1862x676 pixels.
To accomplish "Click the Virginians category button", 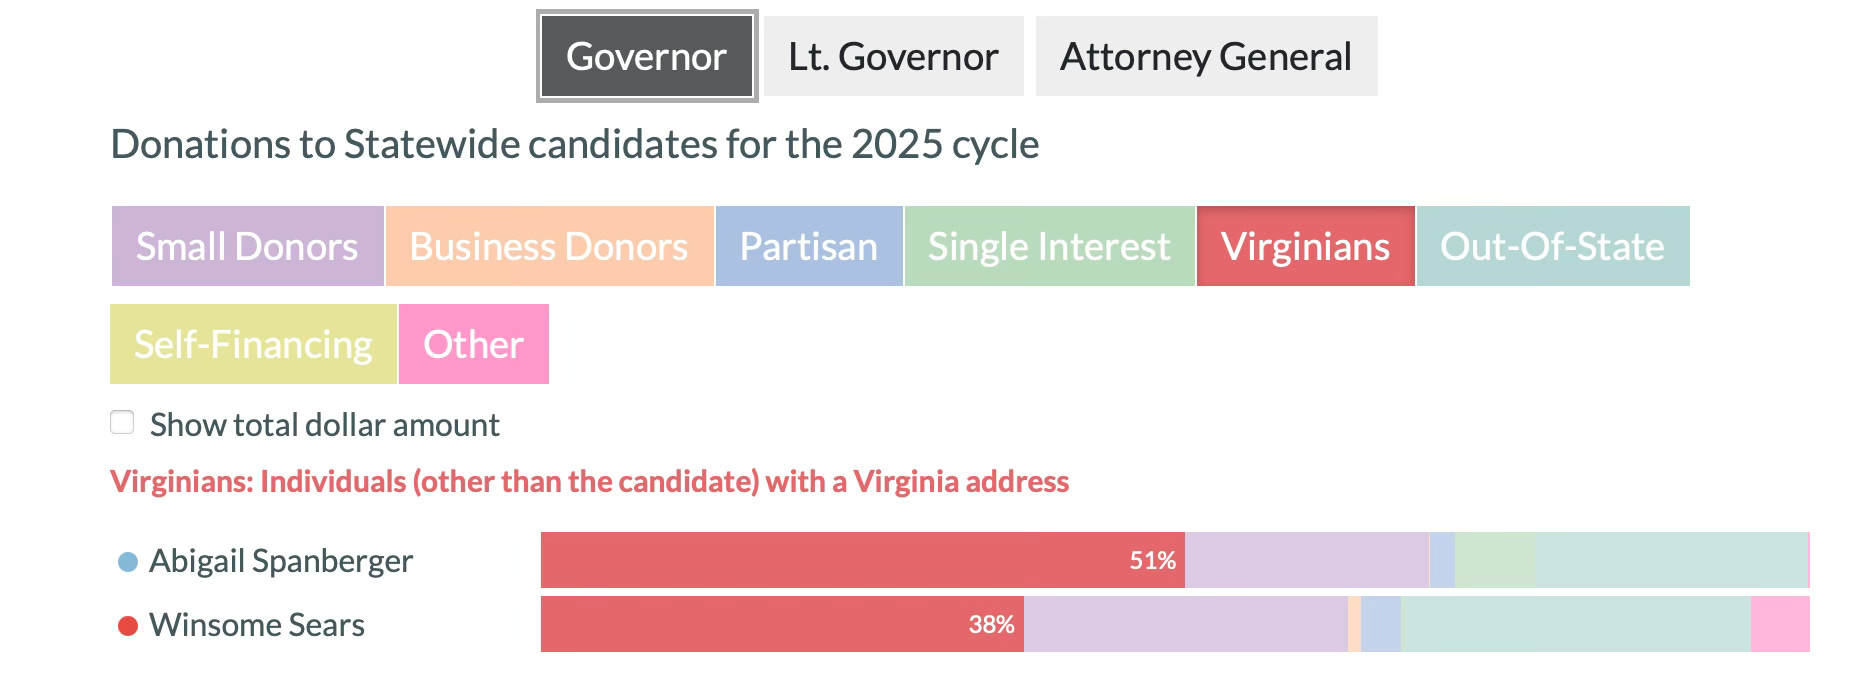I will coord(1305,246).
